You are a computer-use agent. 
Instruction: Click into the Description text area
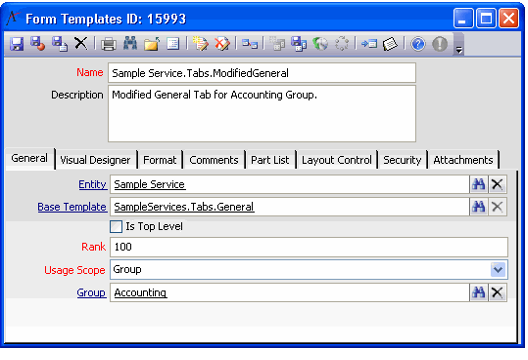(262, 113)
